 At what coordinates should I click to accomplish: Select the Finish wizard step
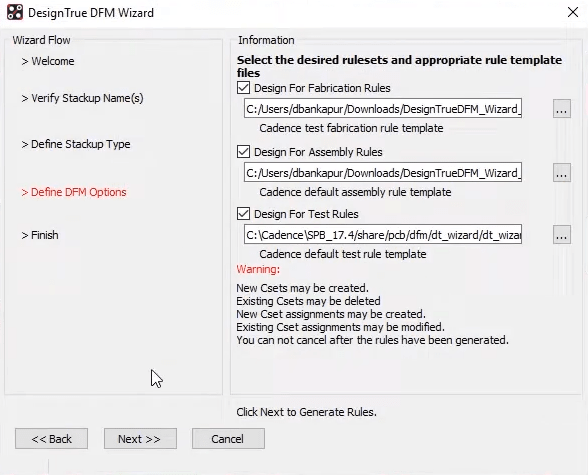click(x=40, y=235)
